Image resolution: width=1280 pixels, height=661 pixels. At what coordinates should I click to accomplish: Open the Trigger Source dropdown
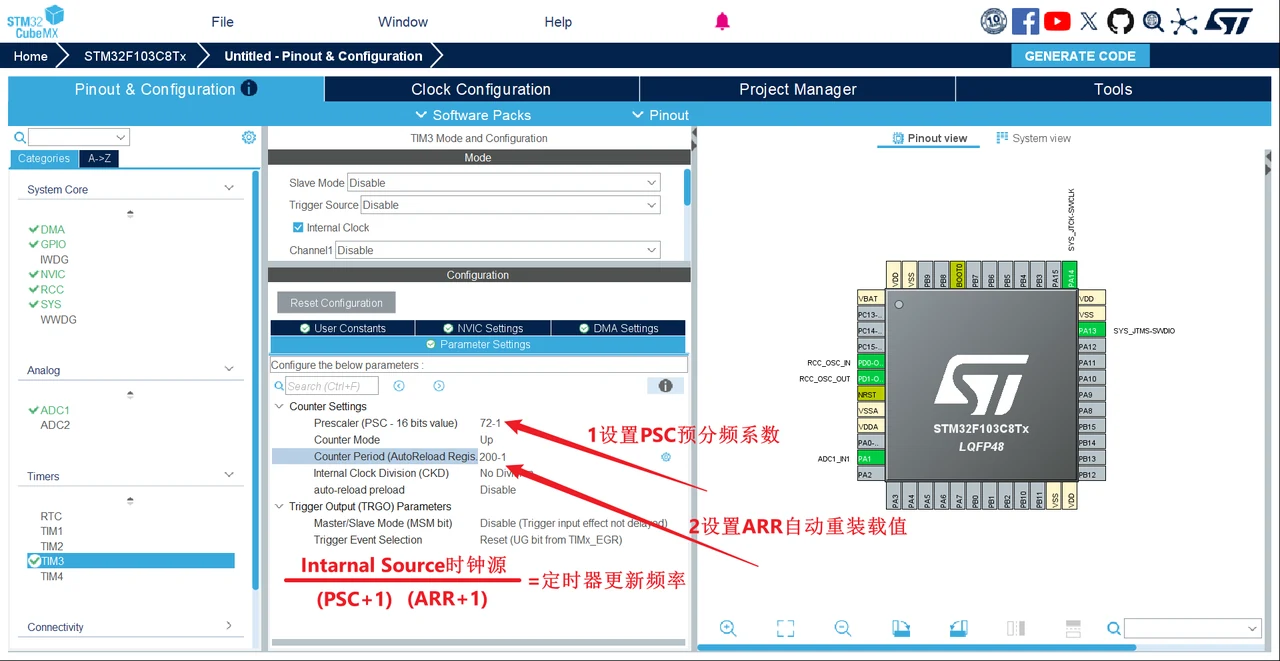(x=511, y=205)
